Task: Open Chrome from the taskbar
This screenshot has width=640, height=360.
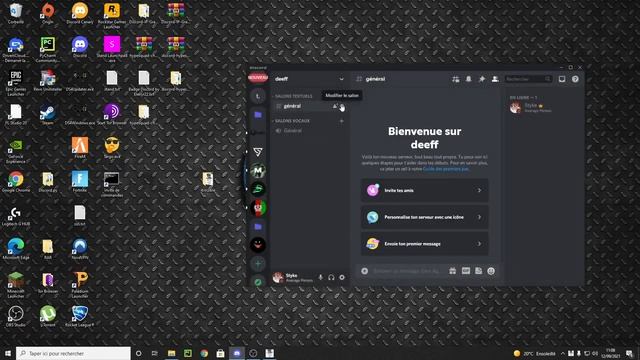Action: pyautogui.click(x=204, y=353)
